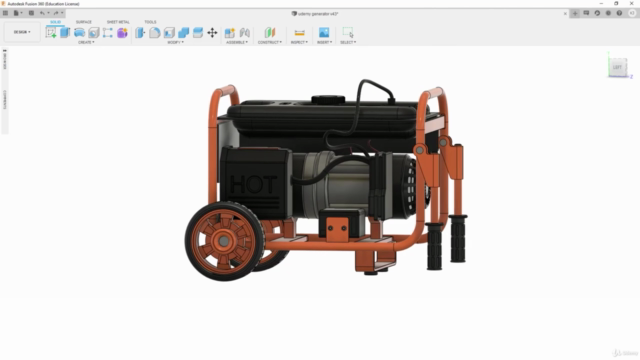Undo the last action
The height and width of the screenshot is (360, 640).
point(42,13)
